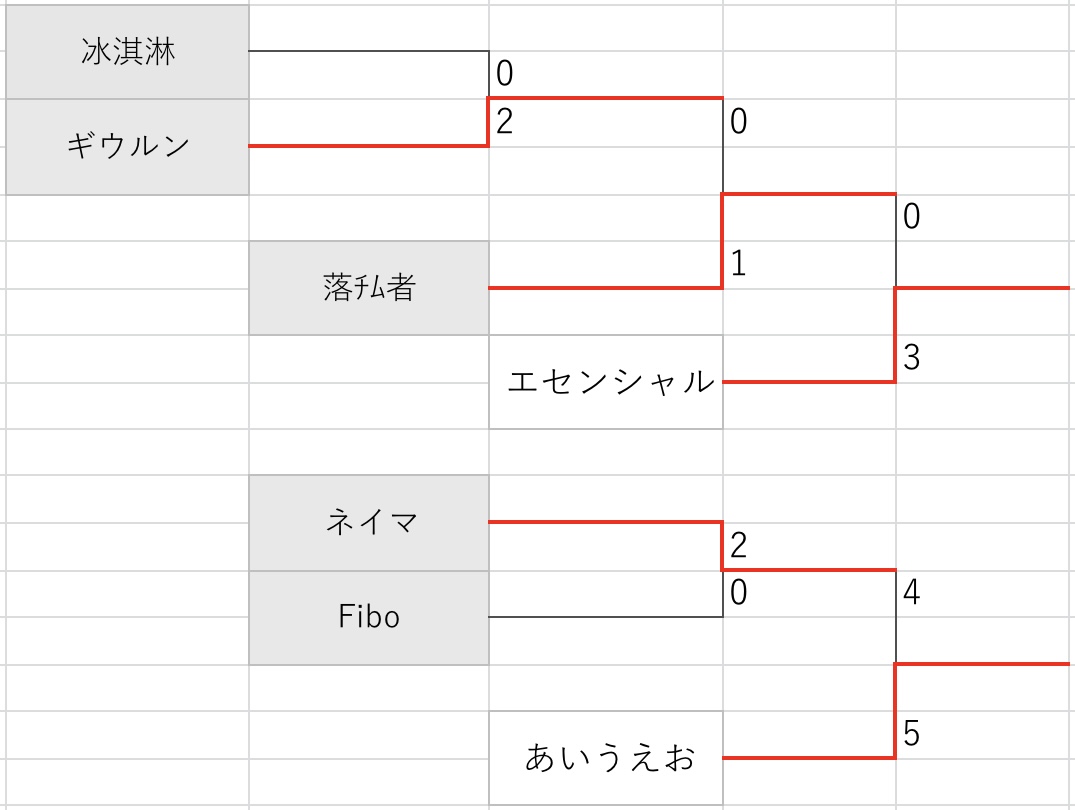Click the ネイマ player cell
1075x810 pixels.
pos(369,523)
